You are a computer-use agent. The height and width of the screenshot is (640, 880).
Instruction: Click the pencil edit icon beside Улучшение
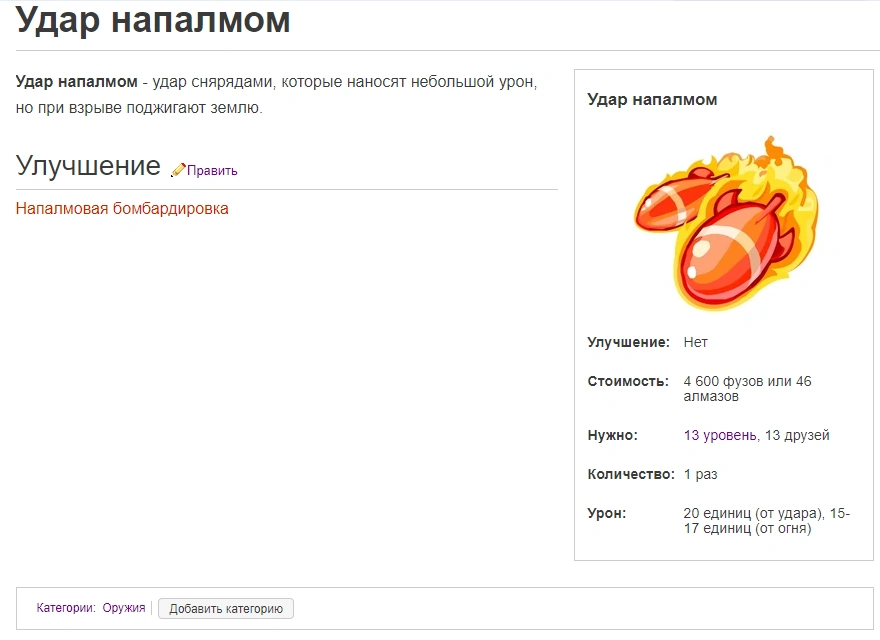(x=178, y=170)
